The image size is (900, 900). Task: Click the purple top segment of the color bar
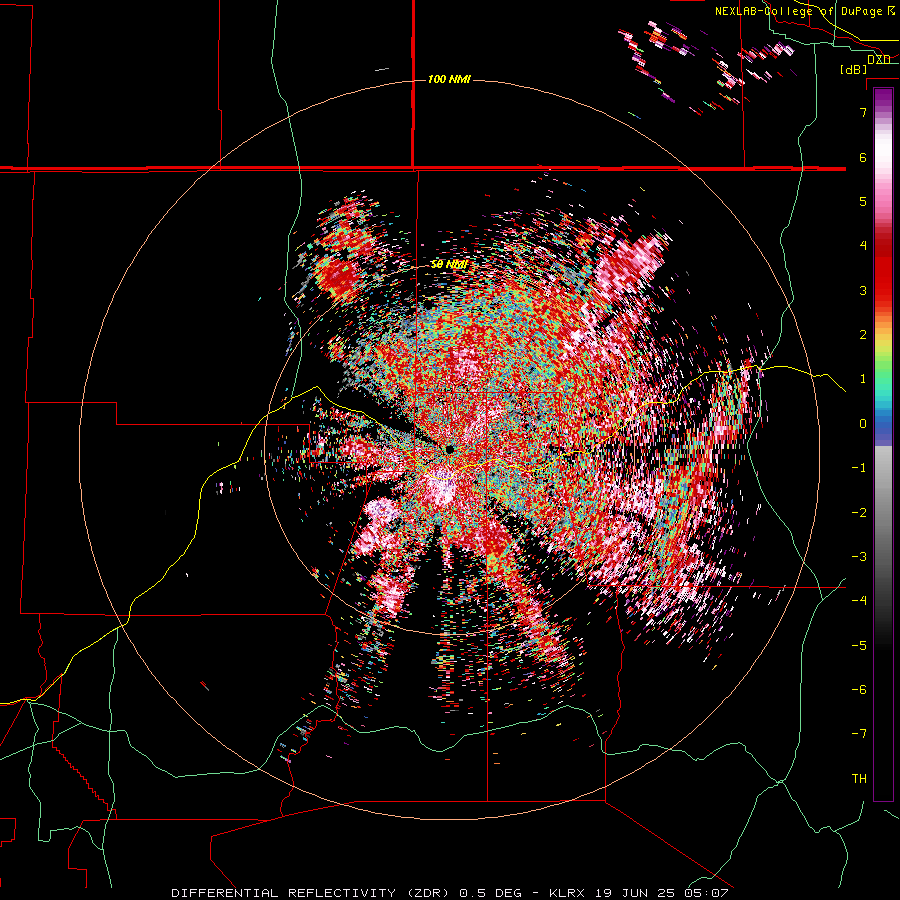click(x=883, y=98)
